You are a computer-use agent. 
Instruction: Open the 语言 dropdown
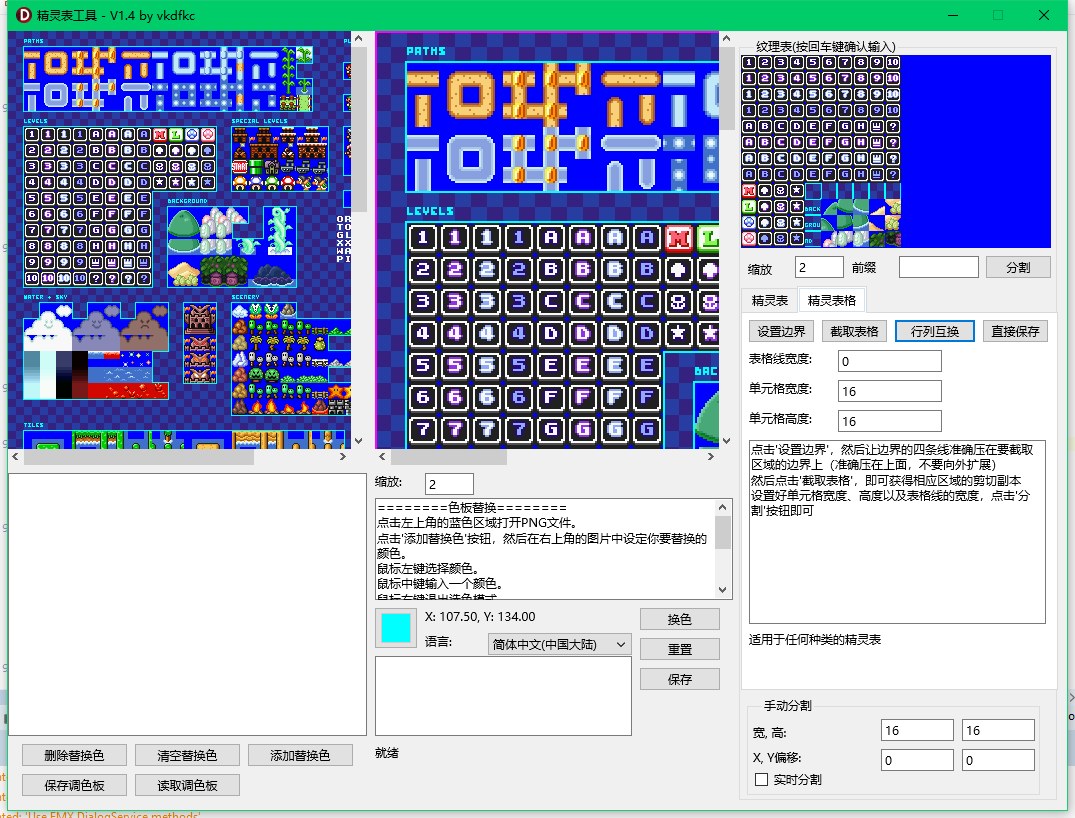click(559, 644)
